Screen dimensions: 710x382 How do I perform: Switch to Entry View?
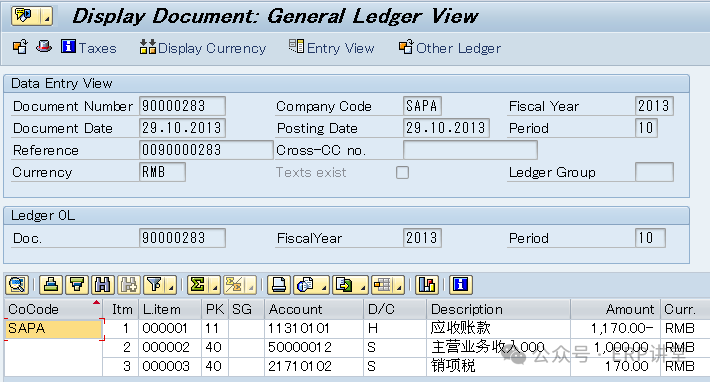[331, 47]
